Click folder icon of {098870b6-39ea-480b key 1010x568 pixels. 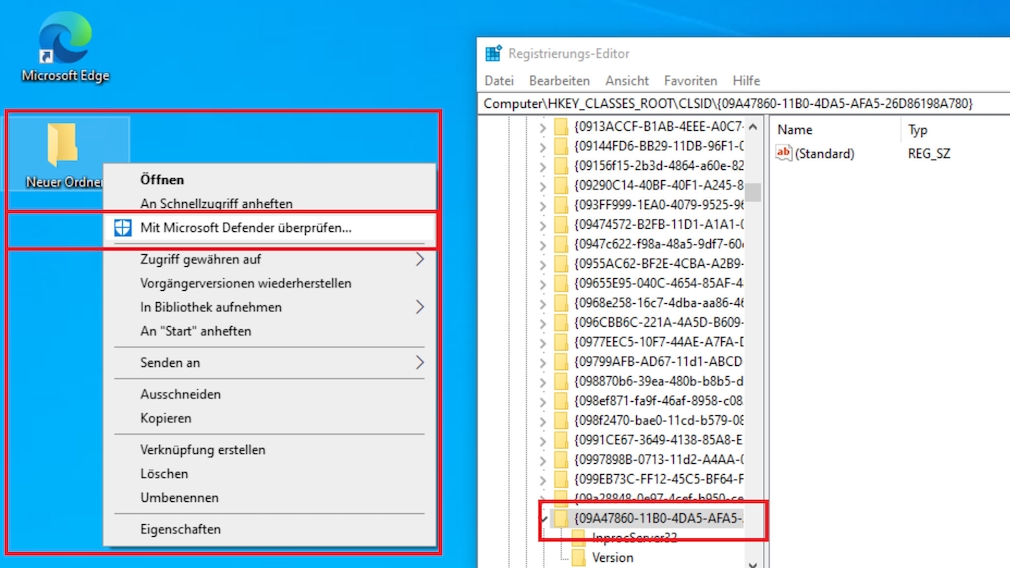561,381
